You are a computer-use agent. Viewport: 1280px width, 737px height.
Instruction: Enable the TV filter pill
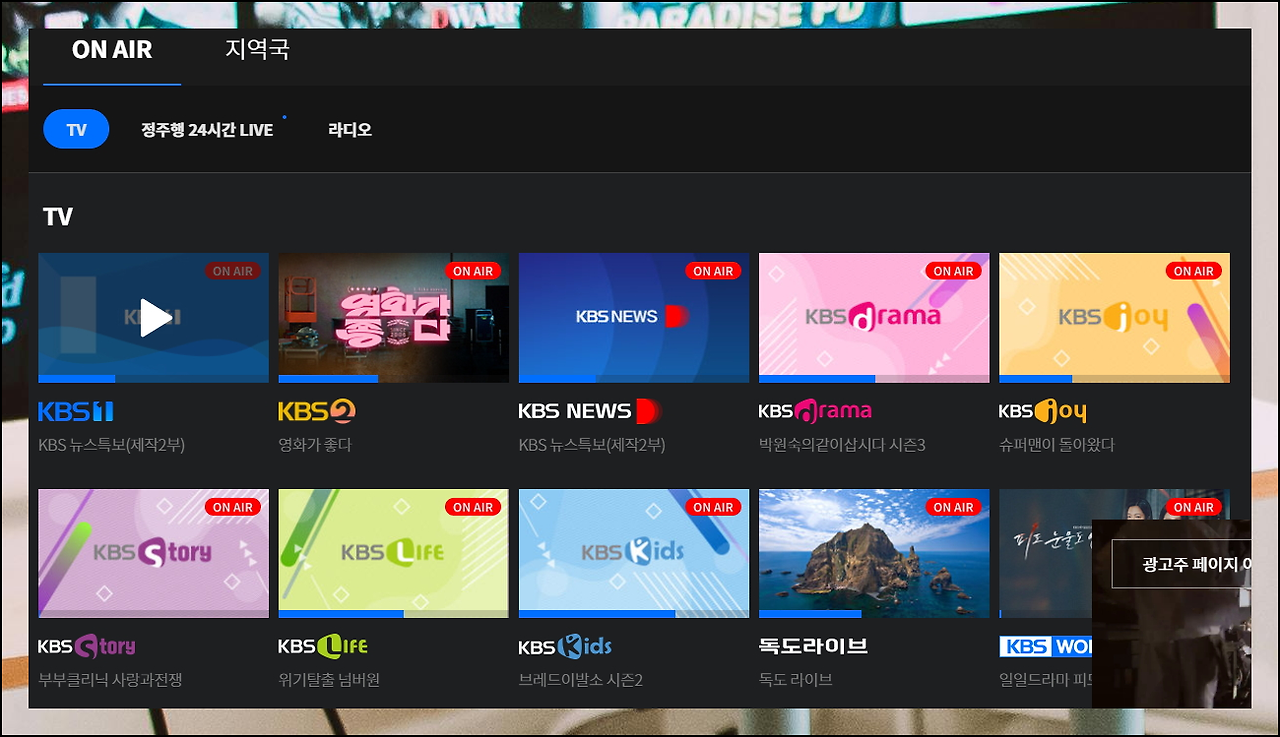coord(76,129)
